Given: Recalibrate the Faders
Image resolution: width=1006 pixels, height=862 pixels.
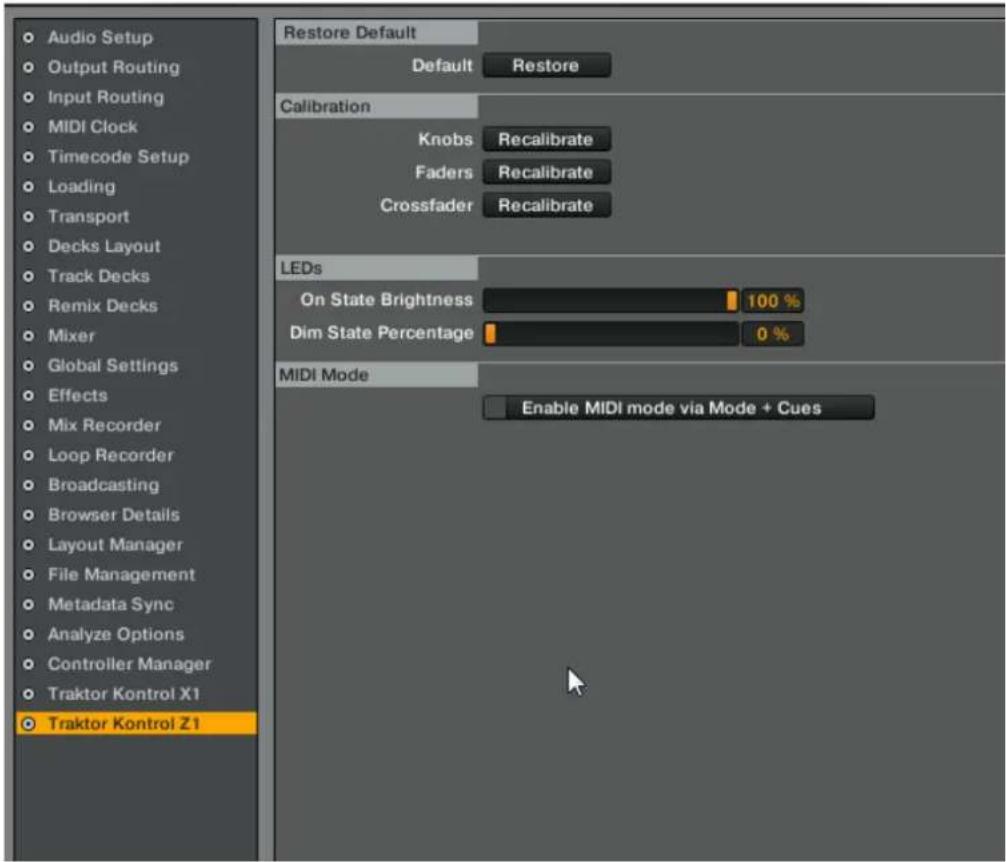Looking at the screenshot, I should (x=546, y=172).
